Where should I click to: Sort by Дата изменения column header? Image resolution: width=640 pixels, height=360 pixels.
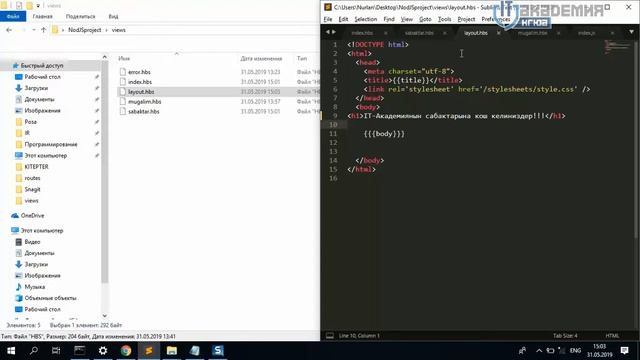tap(261, 58)
